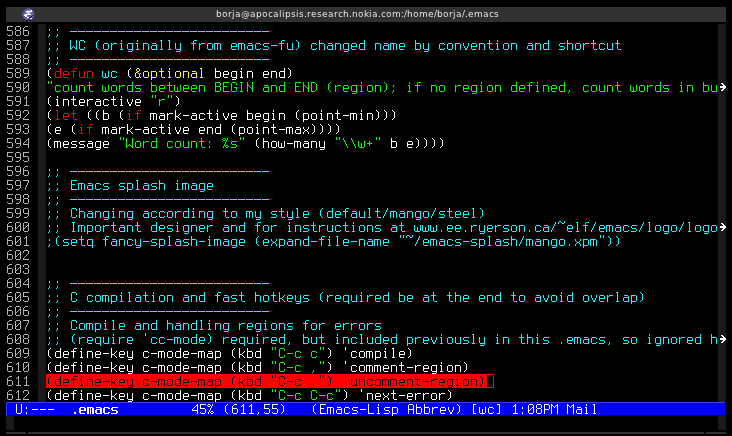Click 'Mail' indicator in mode line

pyautogui.click(x=582, y=410)
